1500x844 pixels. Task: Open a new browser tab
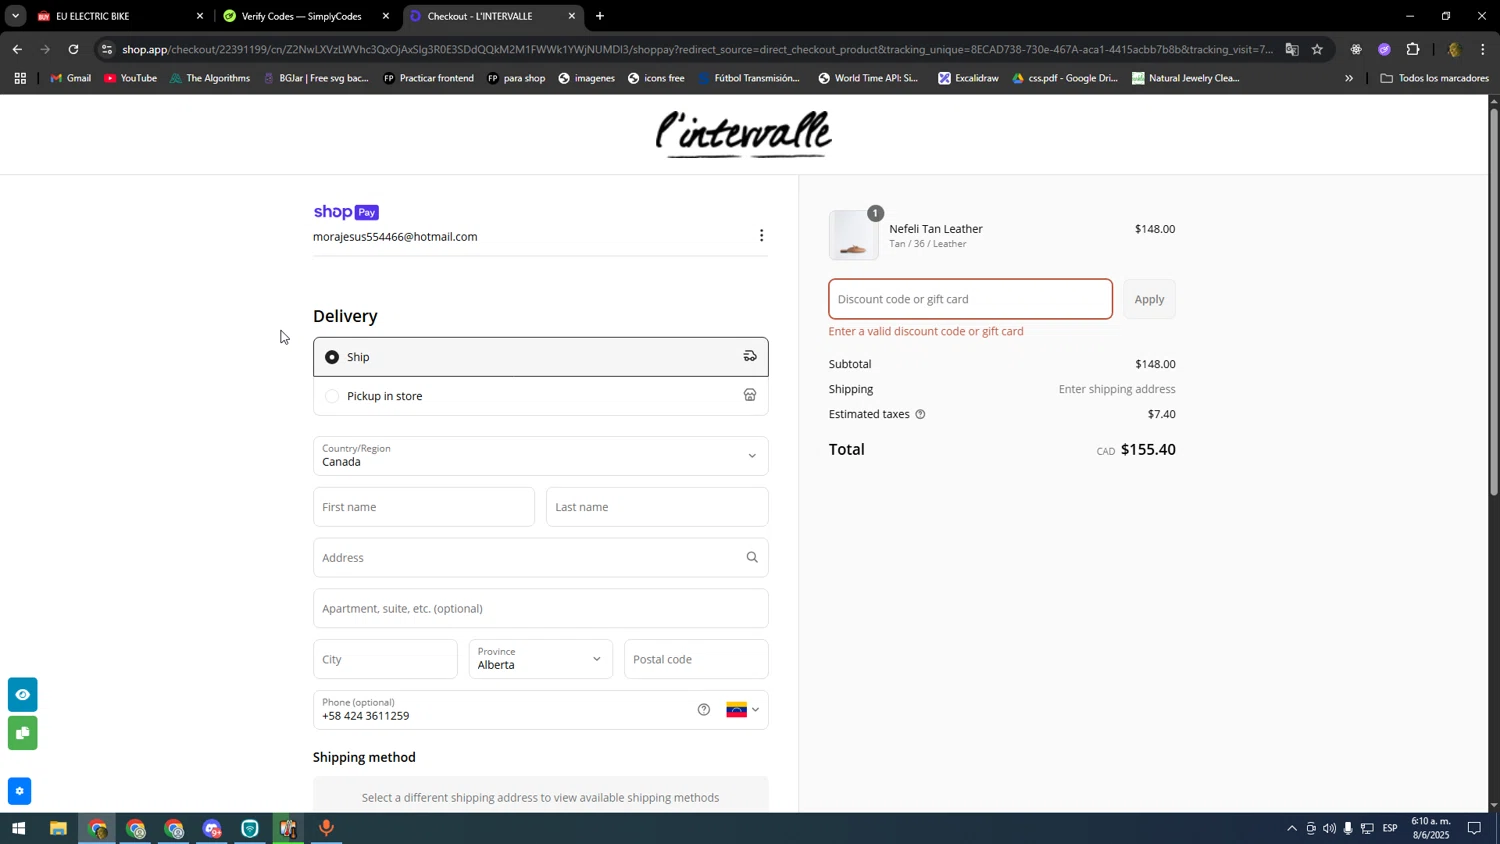(x=599, y=16)
